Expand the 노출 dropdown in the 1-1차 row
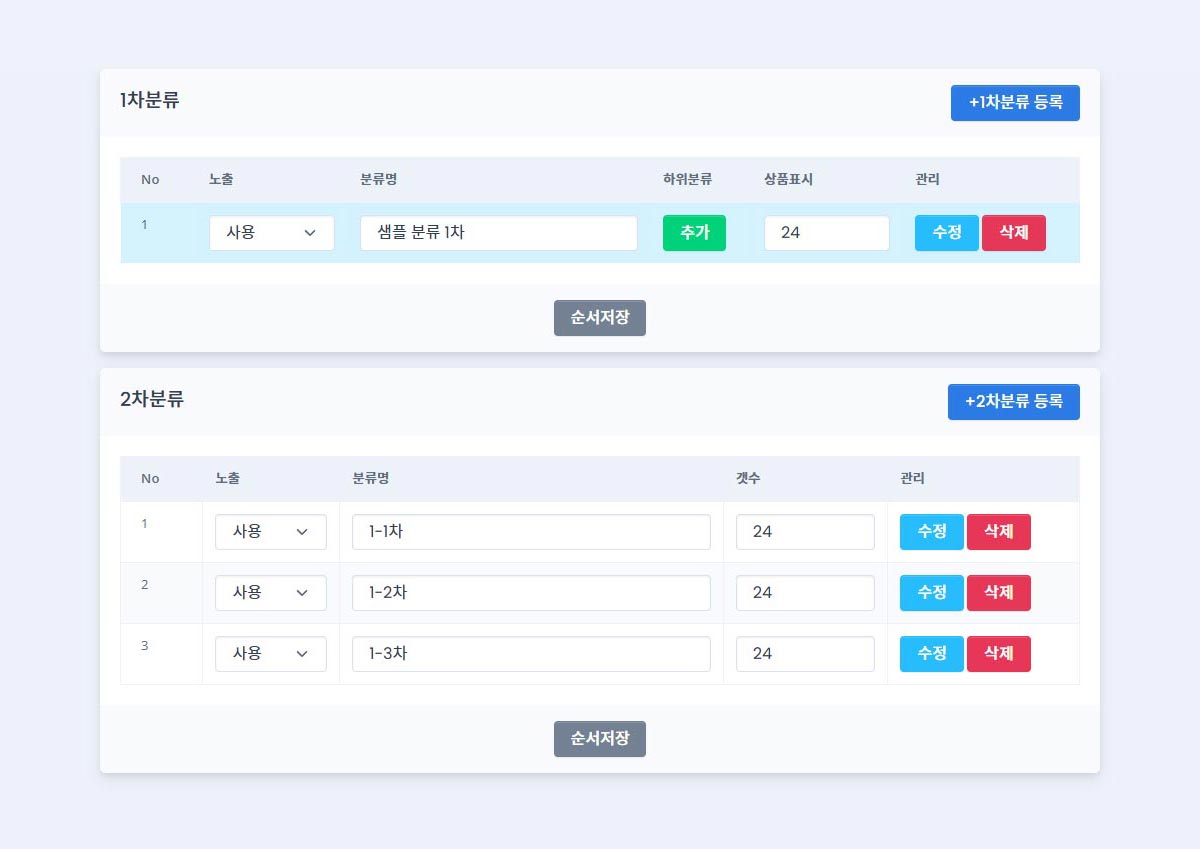 click(270, 532)
